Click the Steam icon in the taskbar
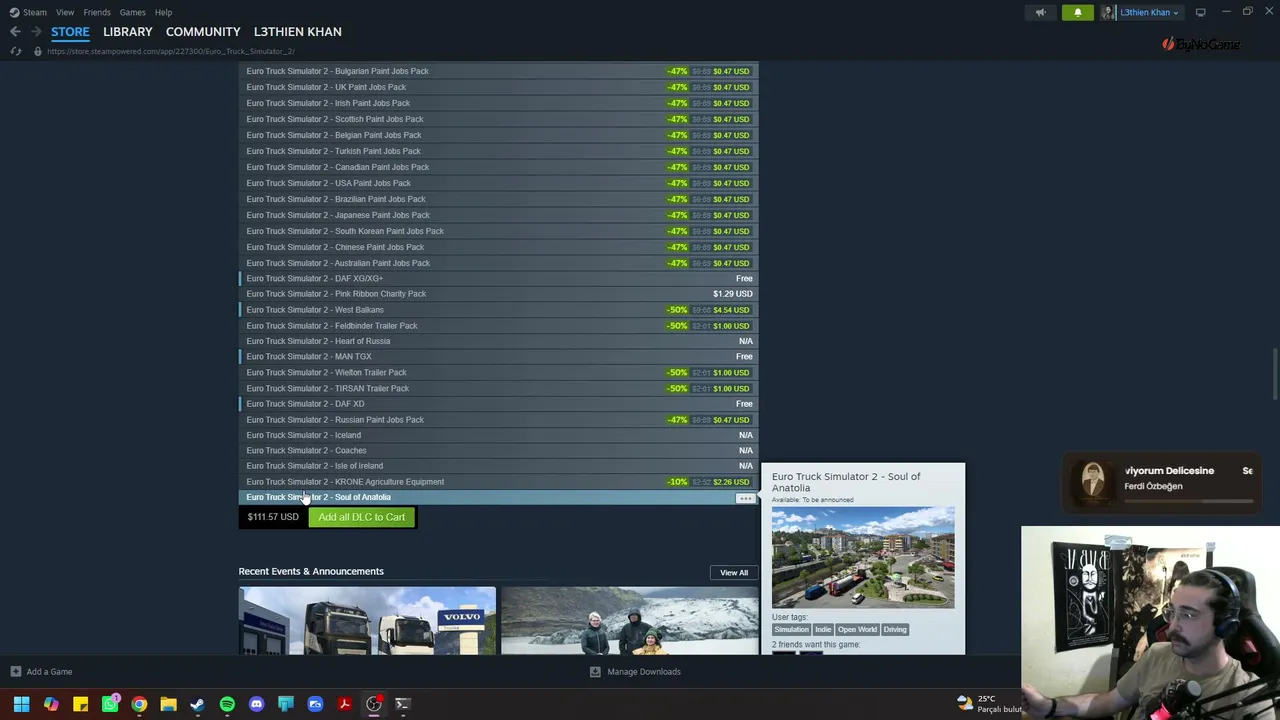This screenshot has width=1280, height=720. (197, 704)
